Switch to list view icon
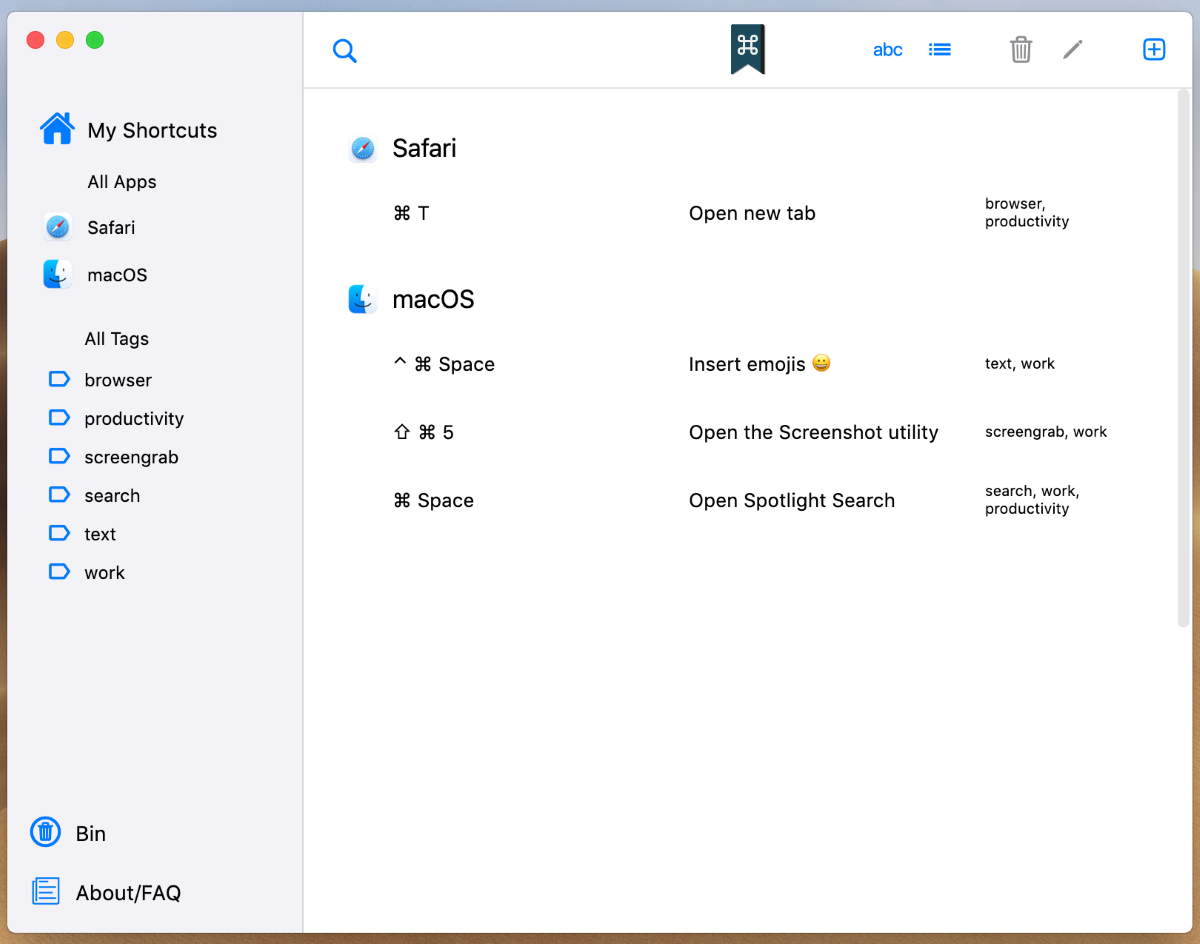Image resolution: width=1200 pixels, height=944 pixels. [x=940, y=50]
